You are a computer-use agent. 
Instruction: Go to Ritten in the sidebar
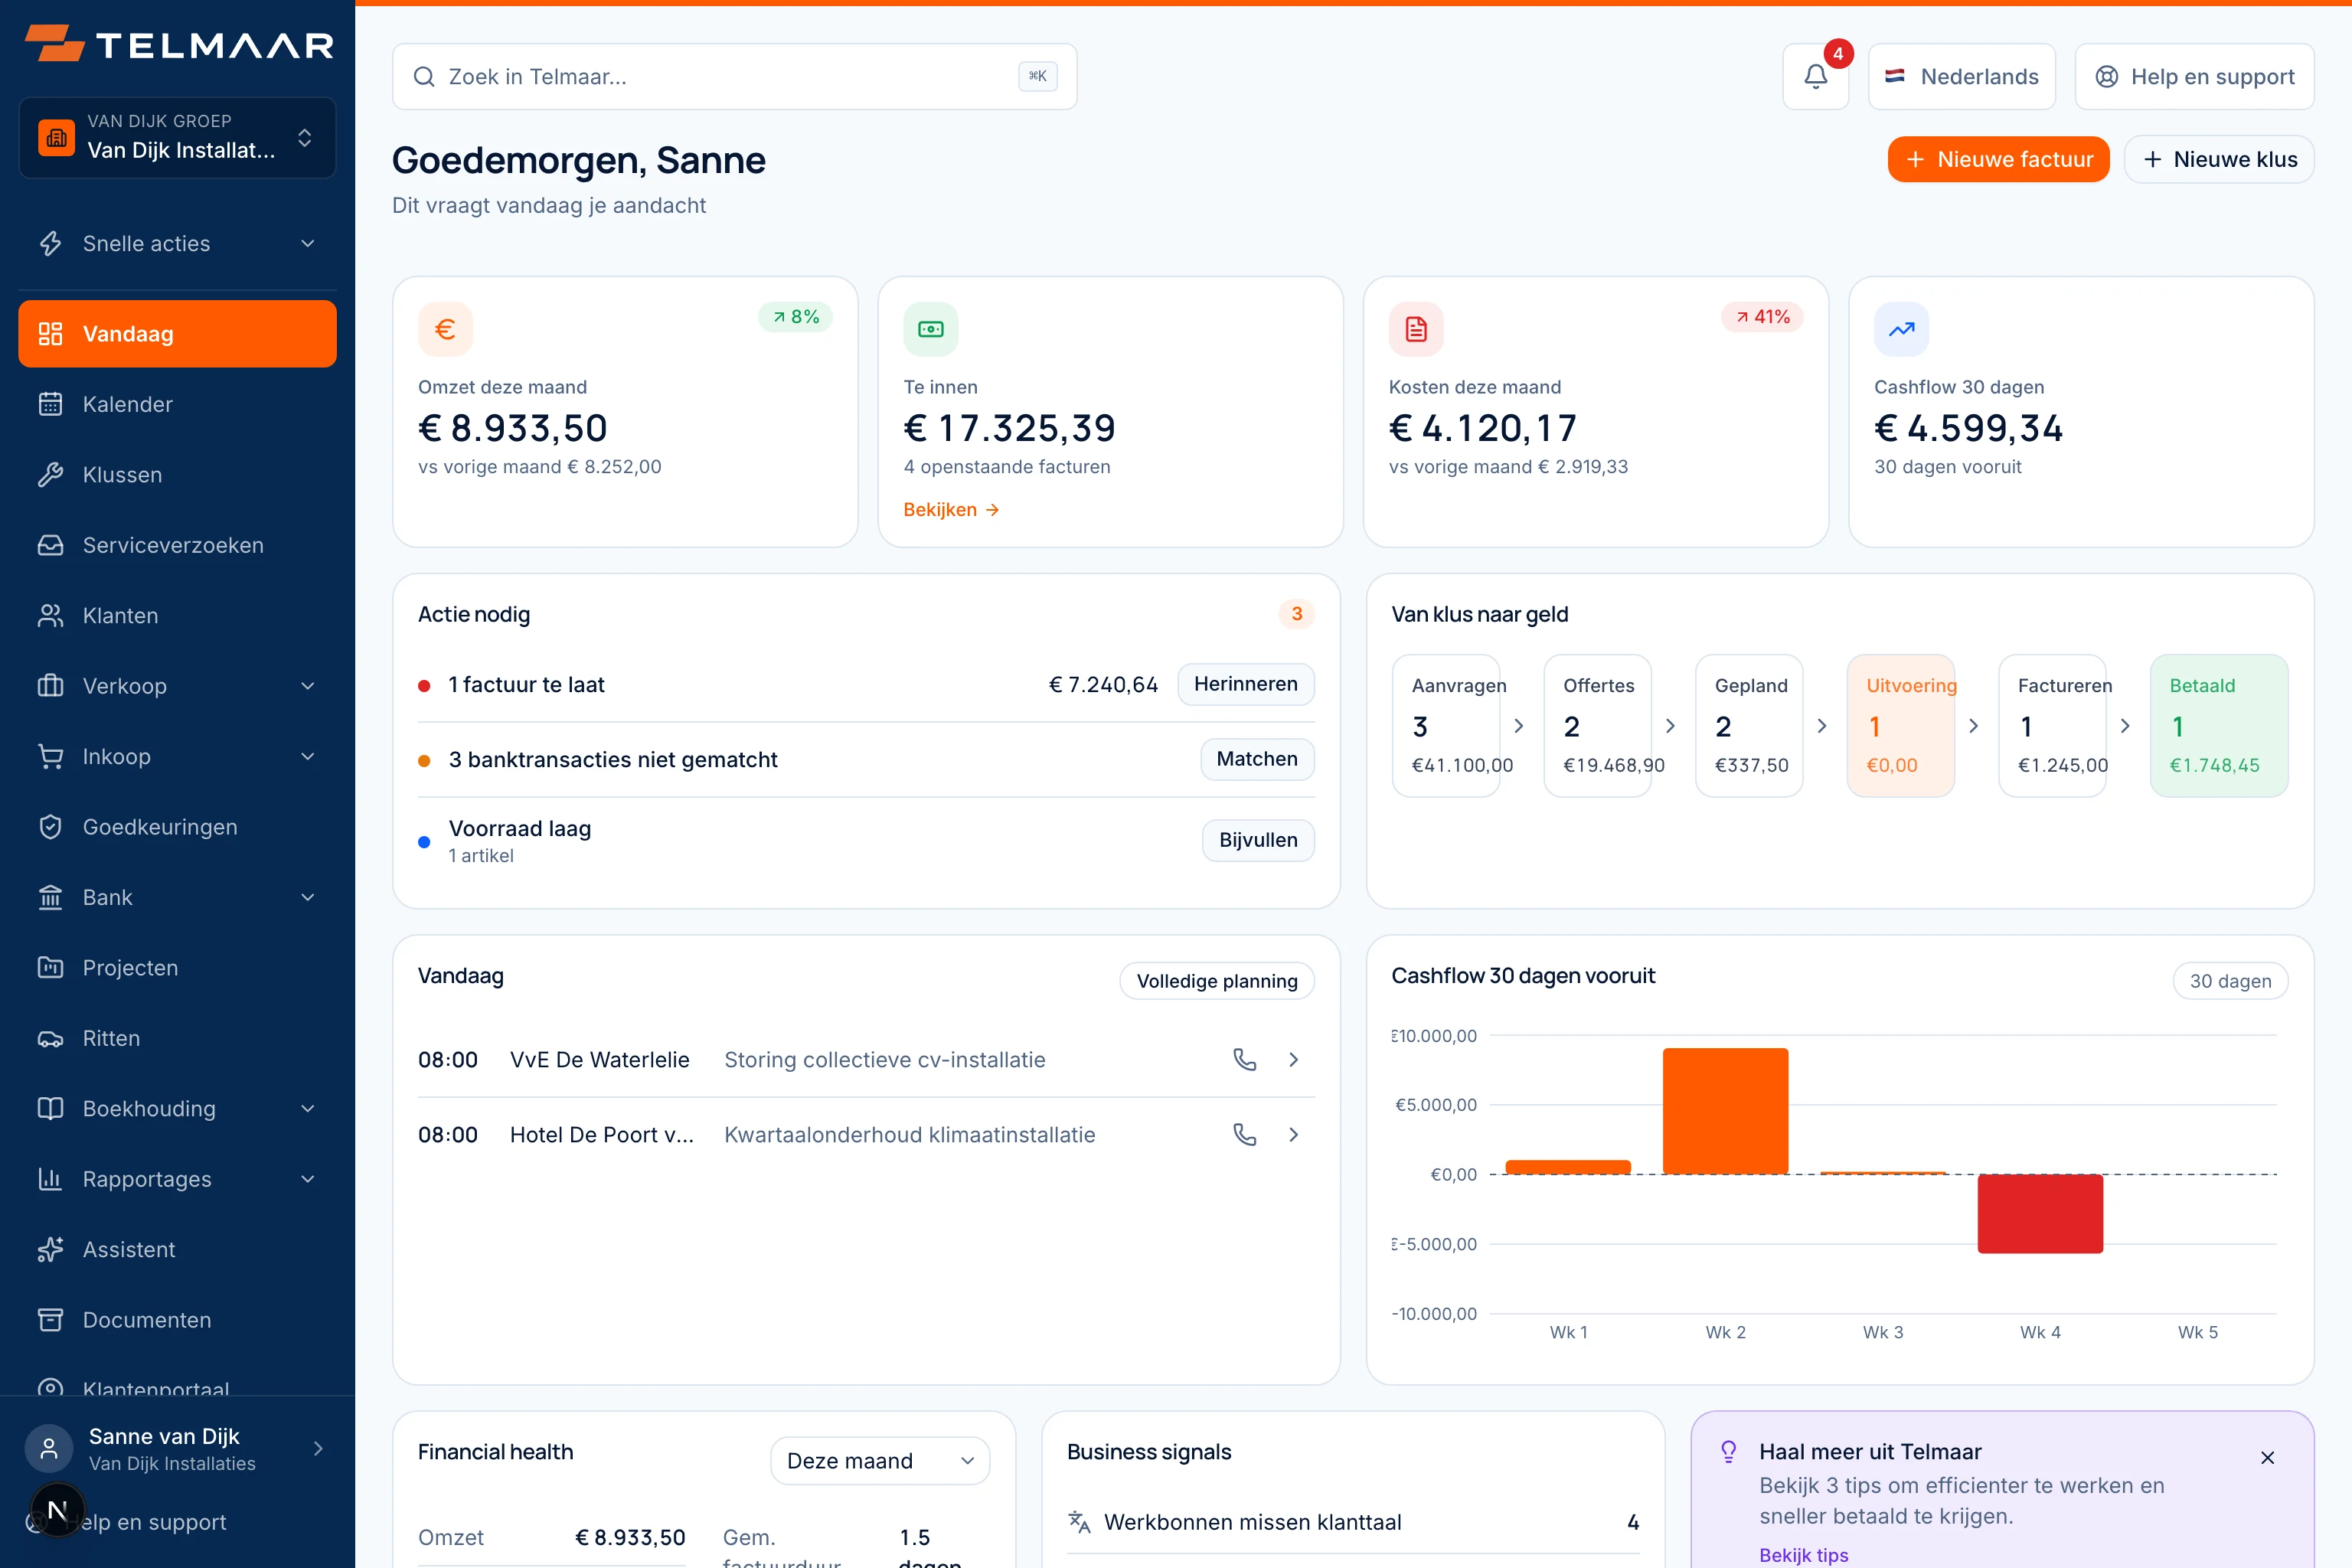pos(178,1038)
